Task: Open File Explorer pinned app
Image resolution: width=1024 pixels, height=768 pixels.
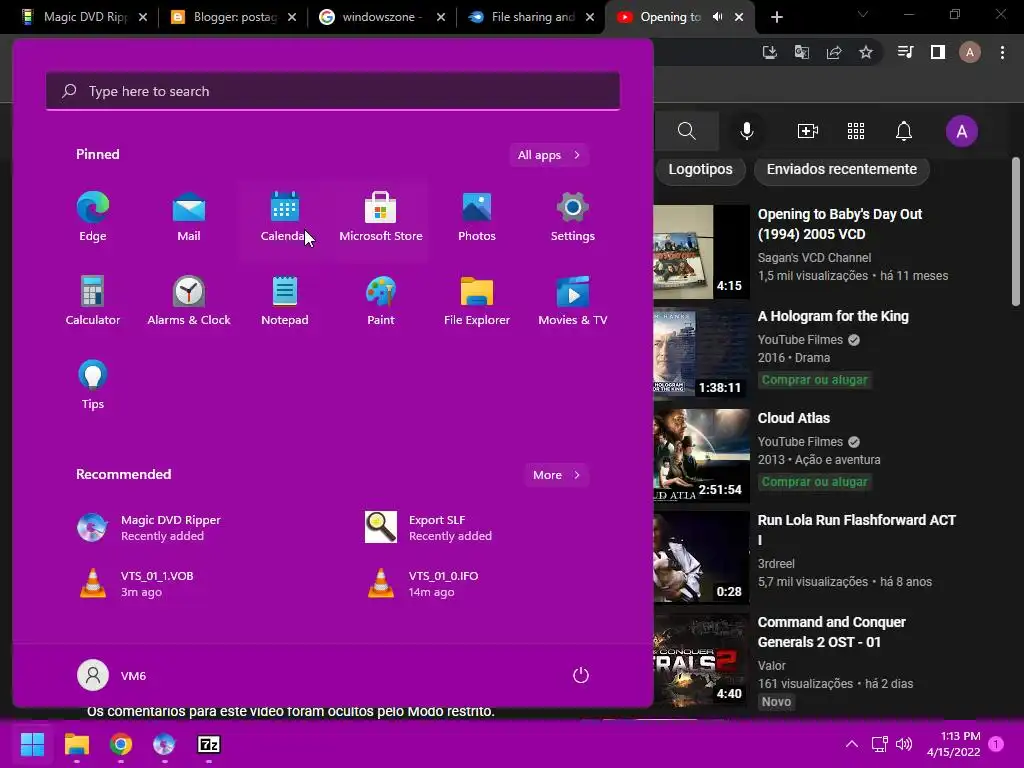Action: coord(477,301)
